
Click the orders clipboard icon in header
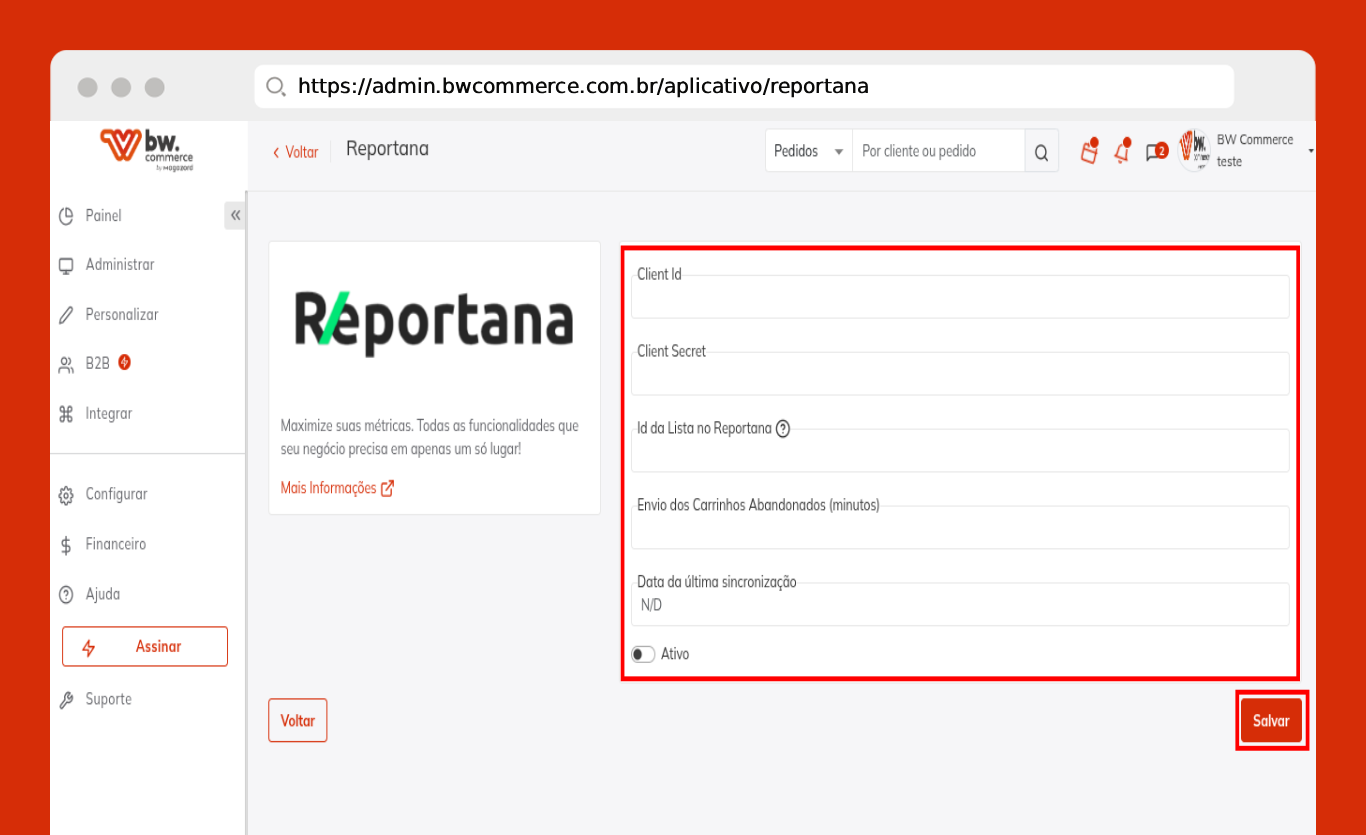1089,151
